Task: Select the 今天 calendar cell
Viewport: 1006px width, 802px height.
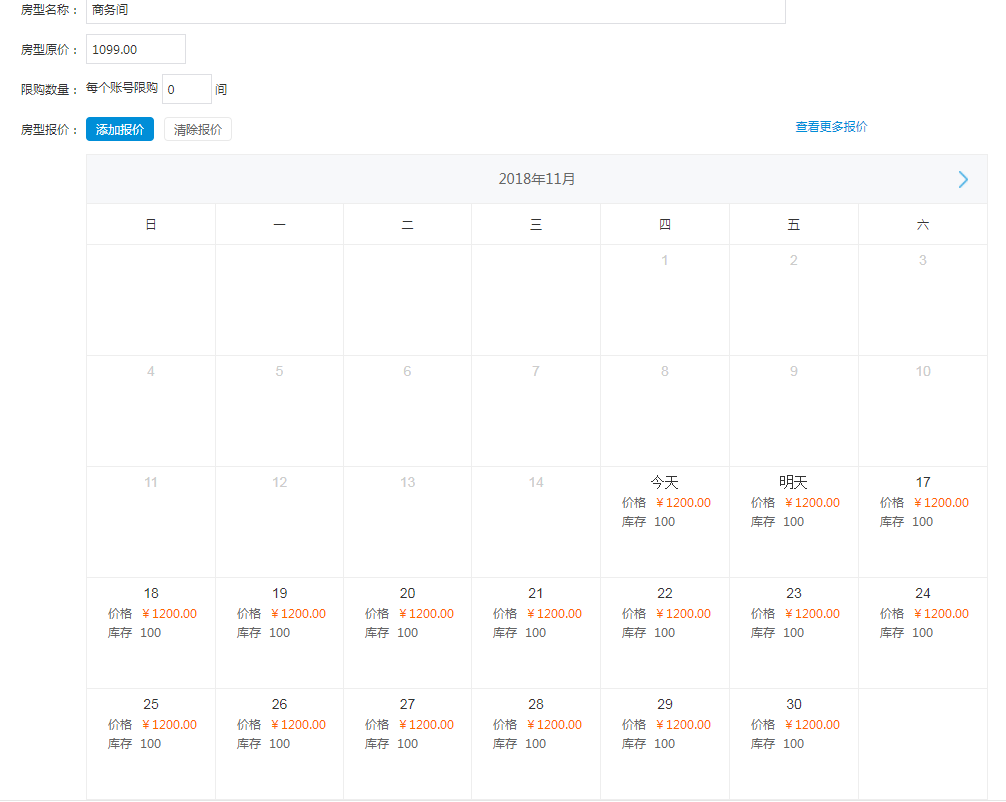Action: pyautogui.click(x=665, y=520)
